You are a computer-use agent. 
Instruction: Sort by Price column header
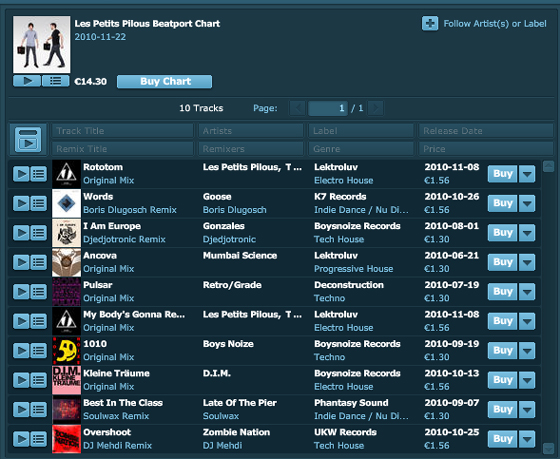(486, 149)
